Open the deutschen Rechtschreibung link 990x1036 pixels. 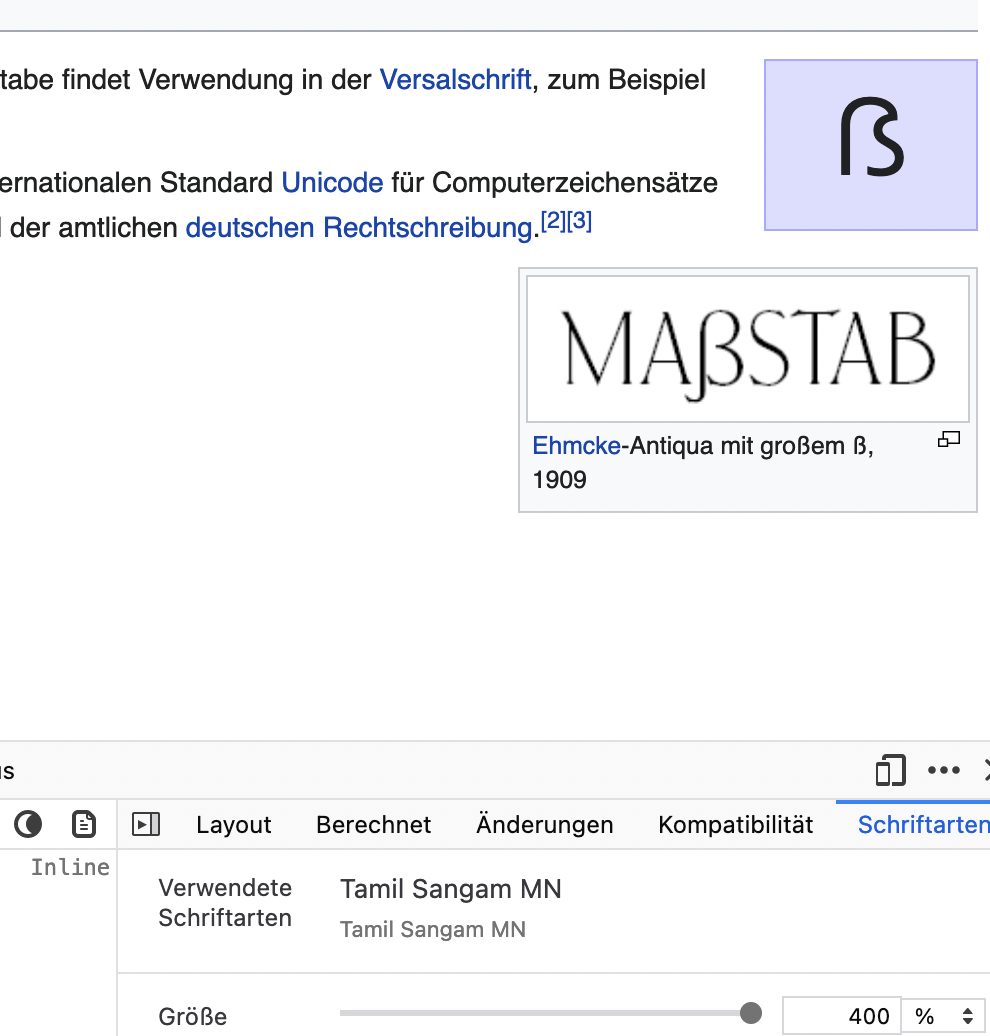click(359, 228)
